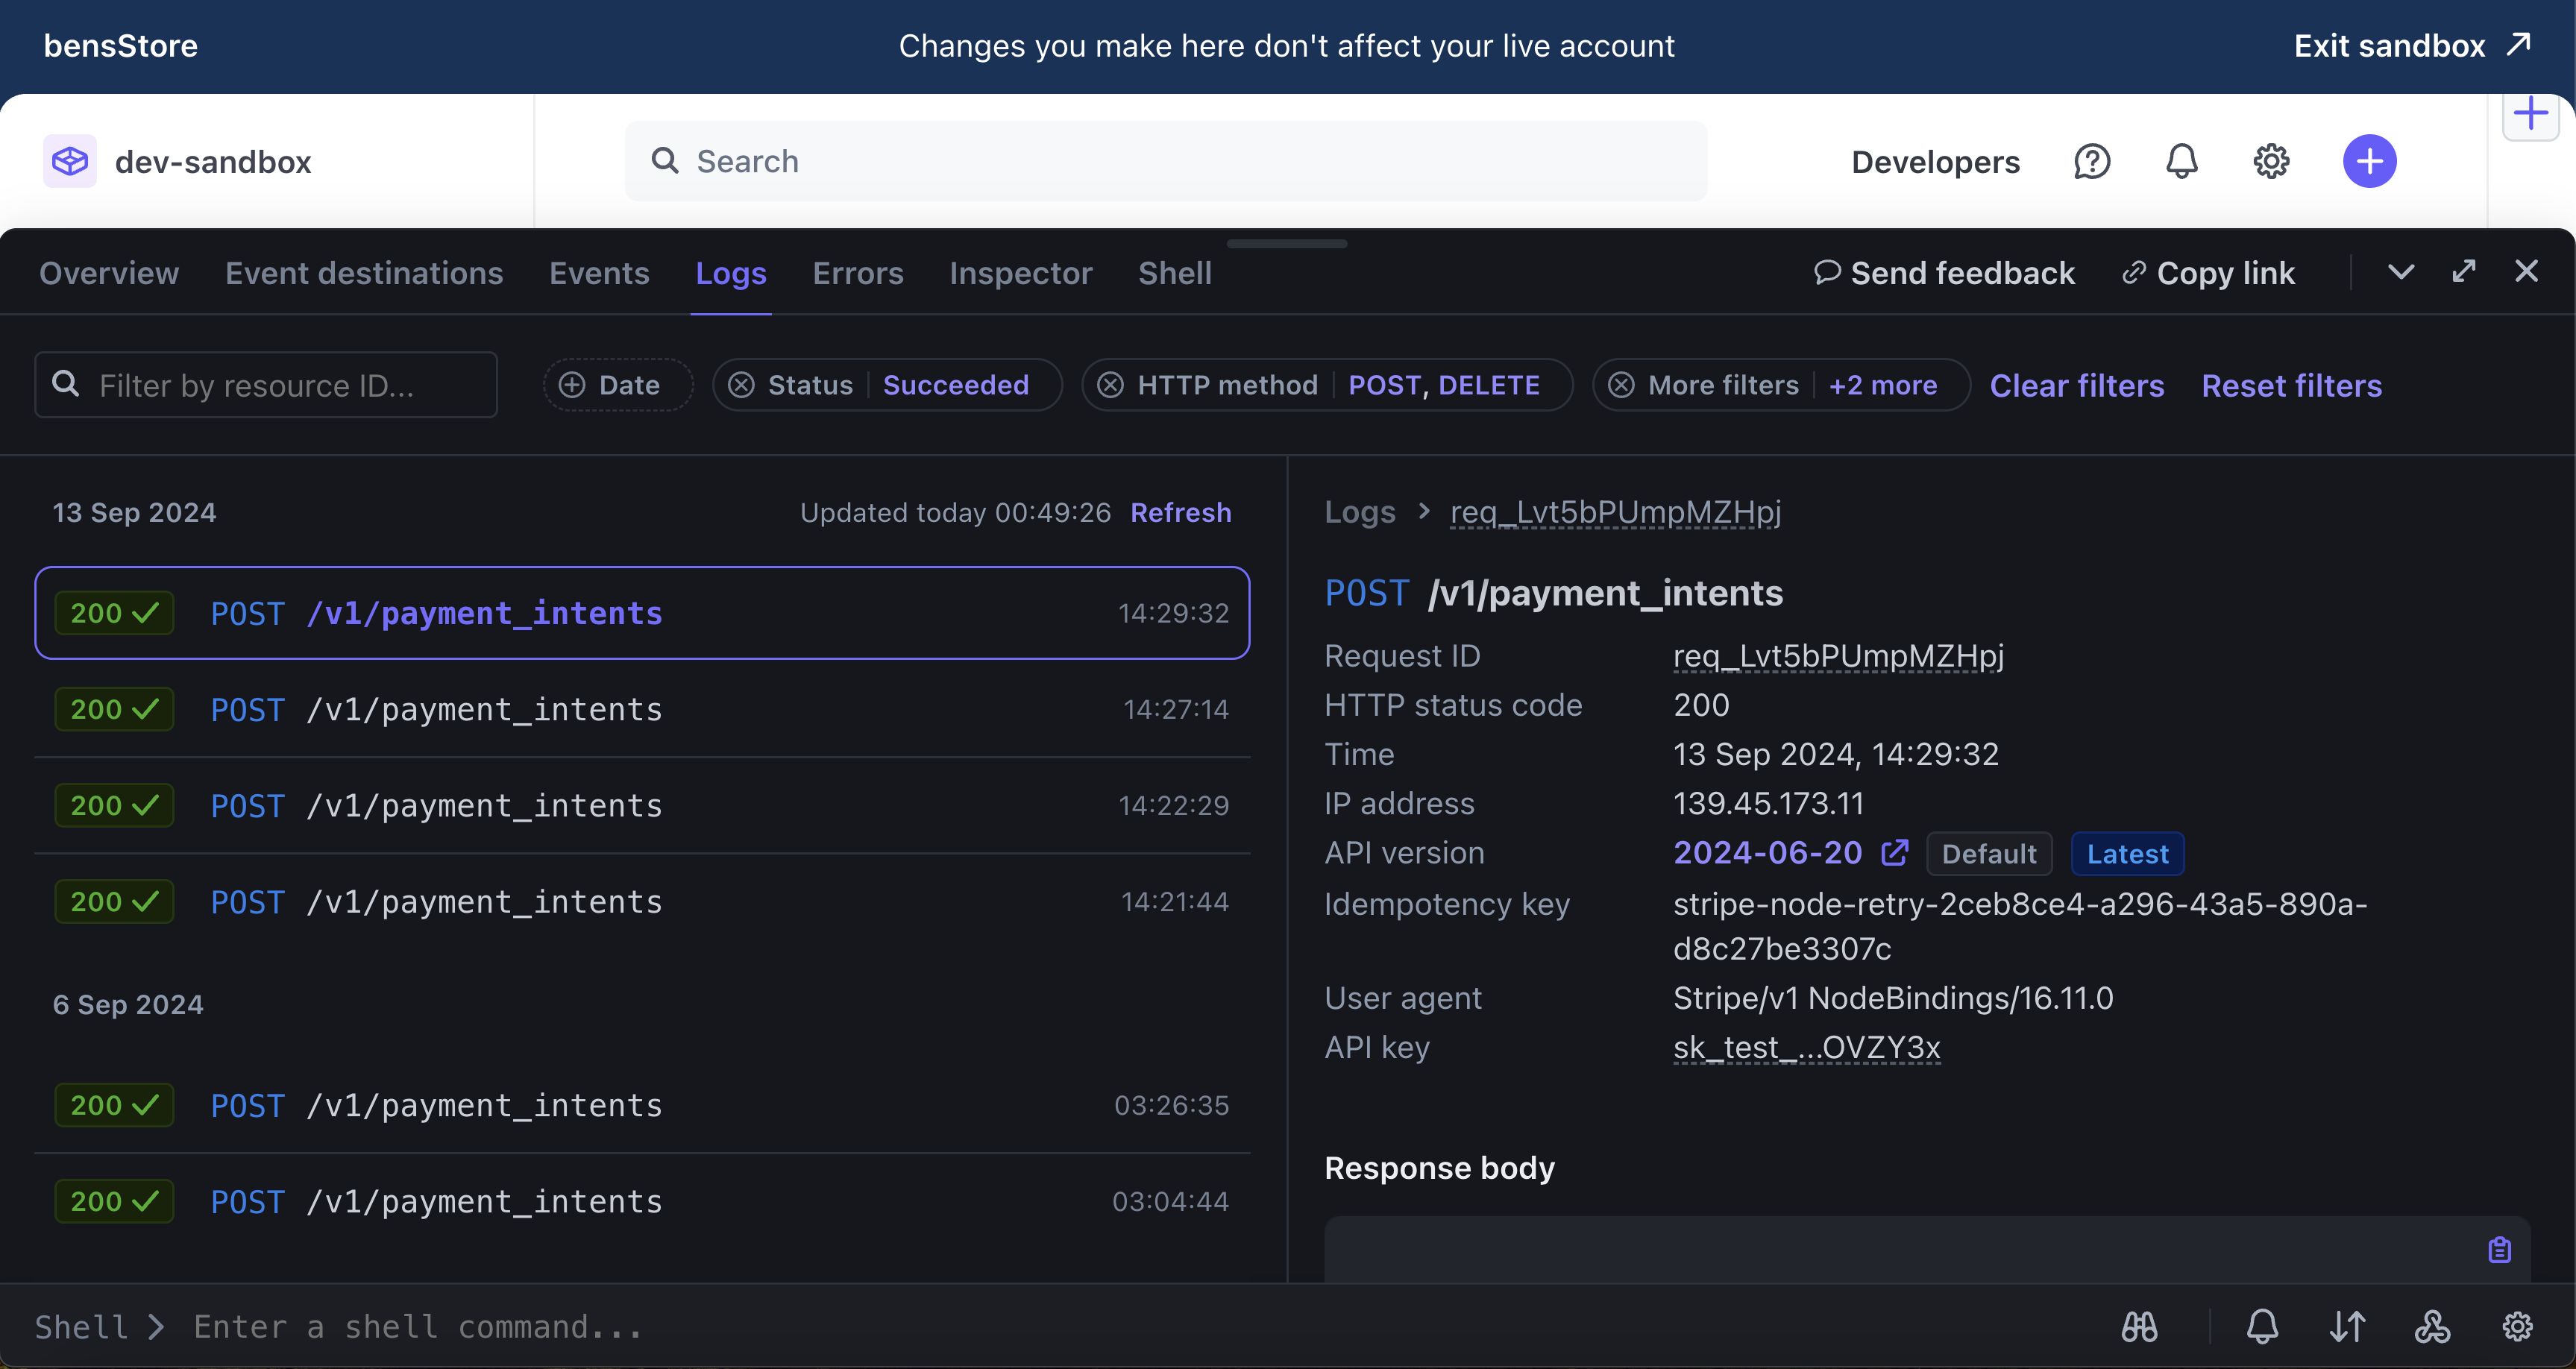Click the webhooks icon in shell bar

(2432, 1327)
